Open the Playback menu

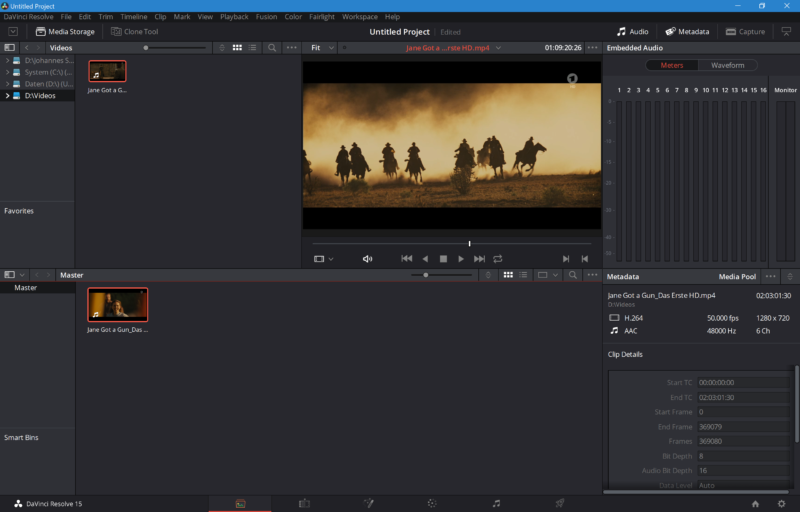(234, 17)
